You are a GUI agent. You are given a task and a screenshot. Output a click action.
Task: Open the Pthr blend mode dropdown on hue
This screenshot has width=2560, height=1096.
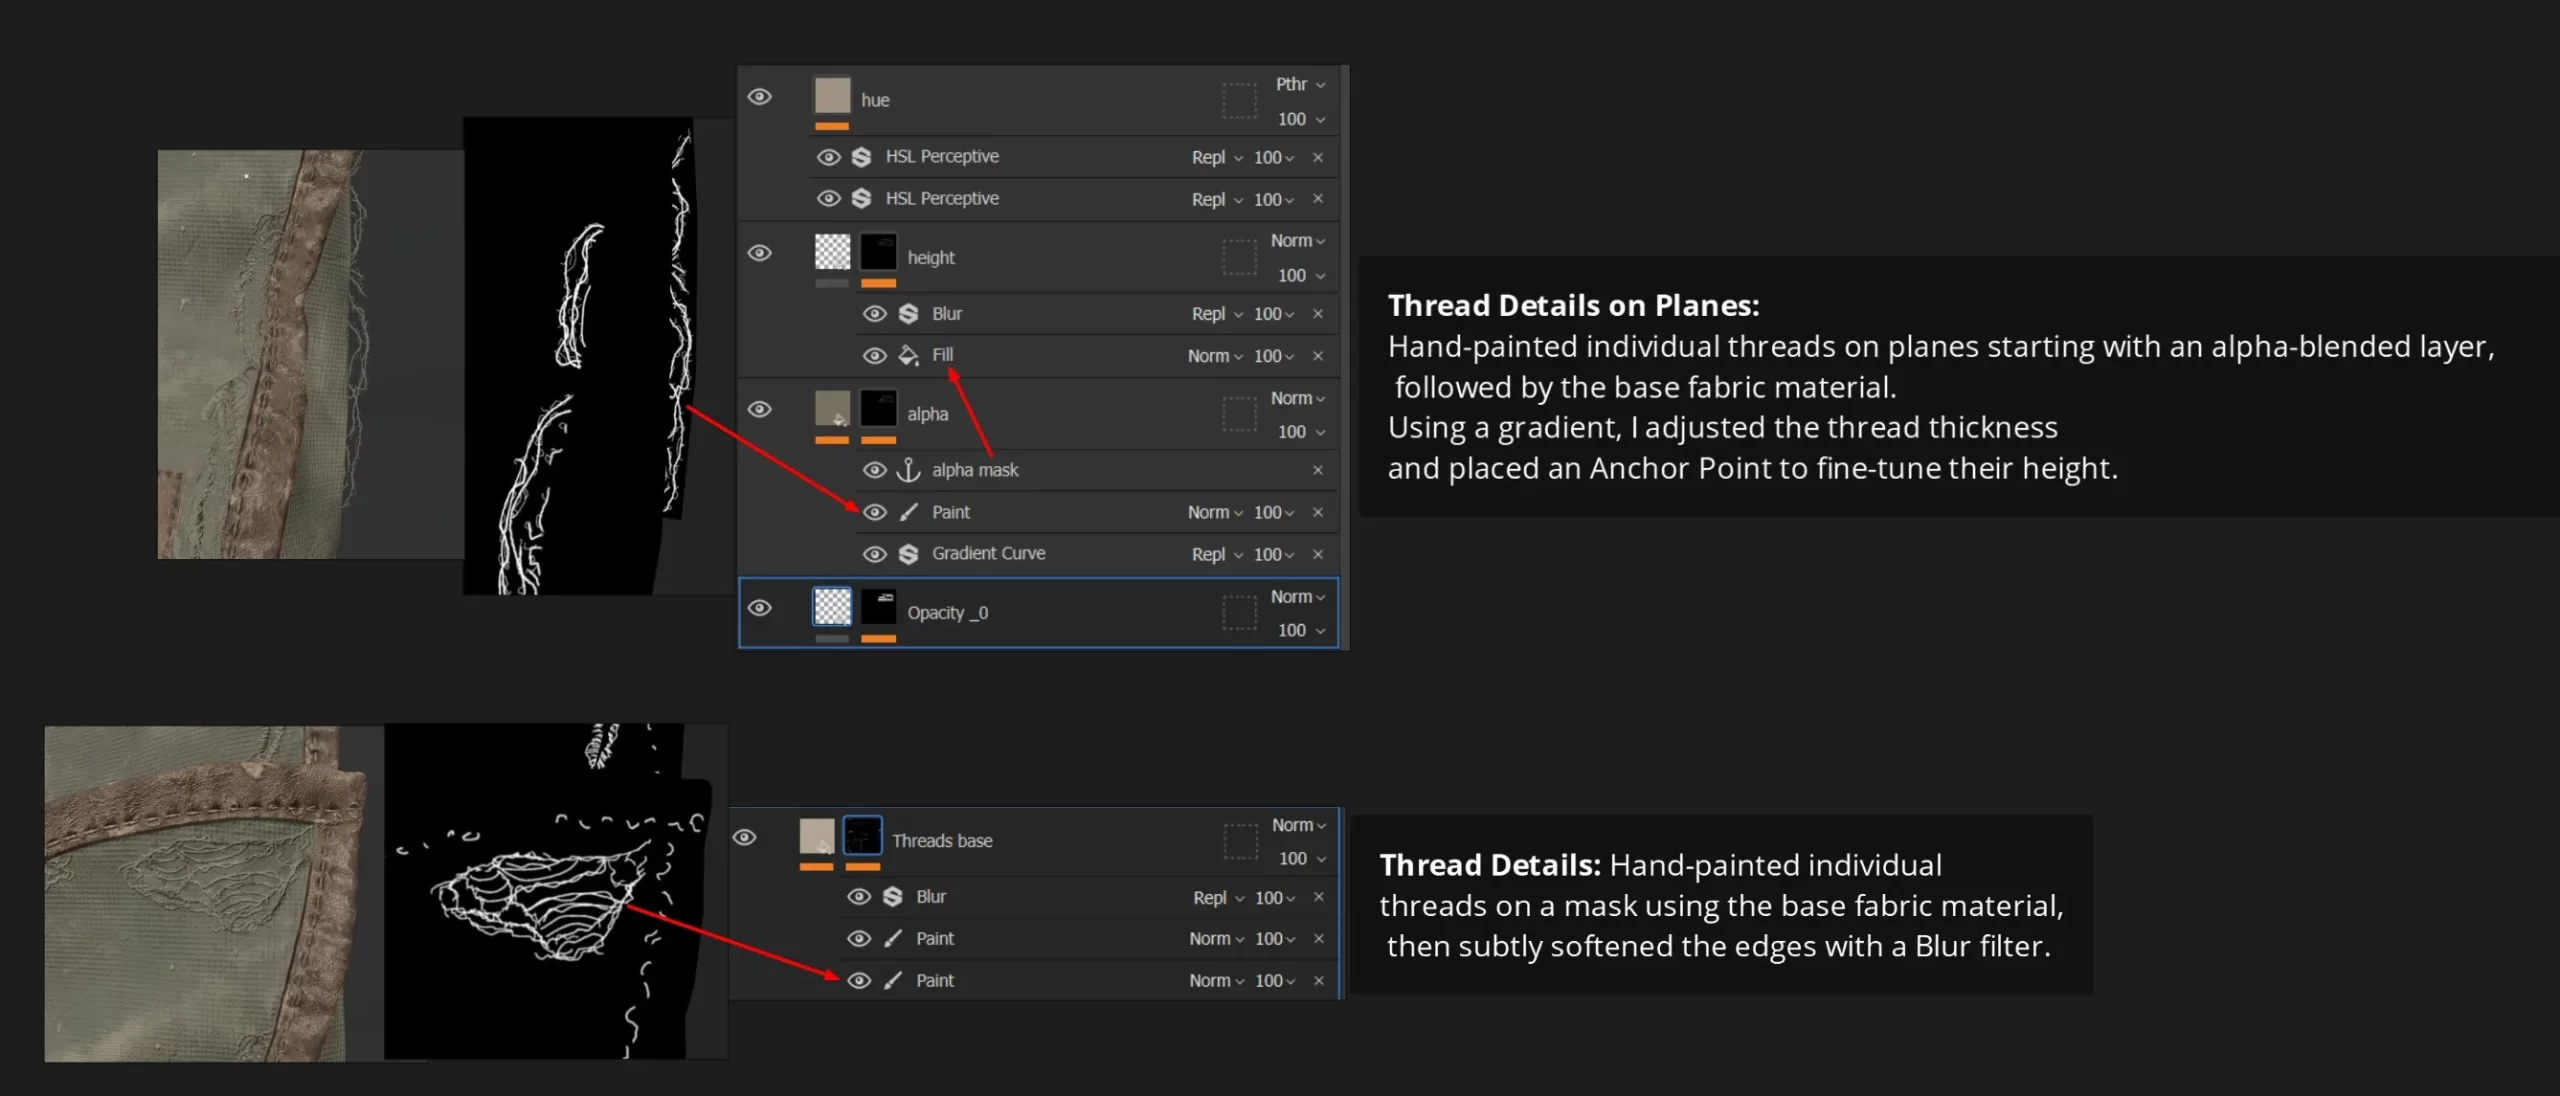(x=1300, y=85)
